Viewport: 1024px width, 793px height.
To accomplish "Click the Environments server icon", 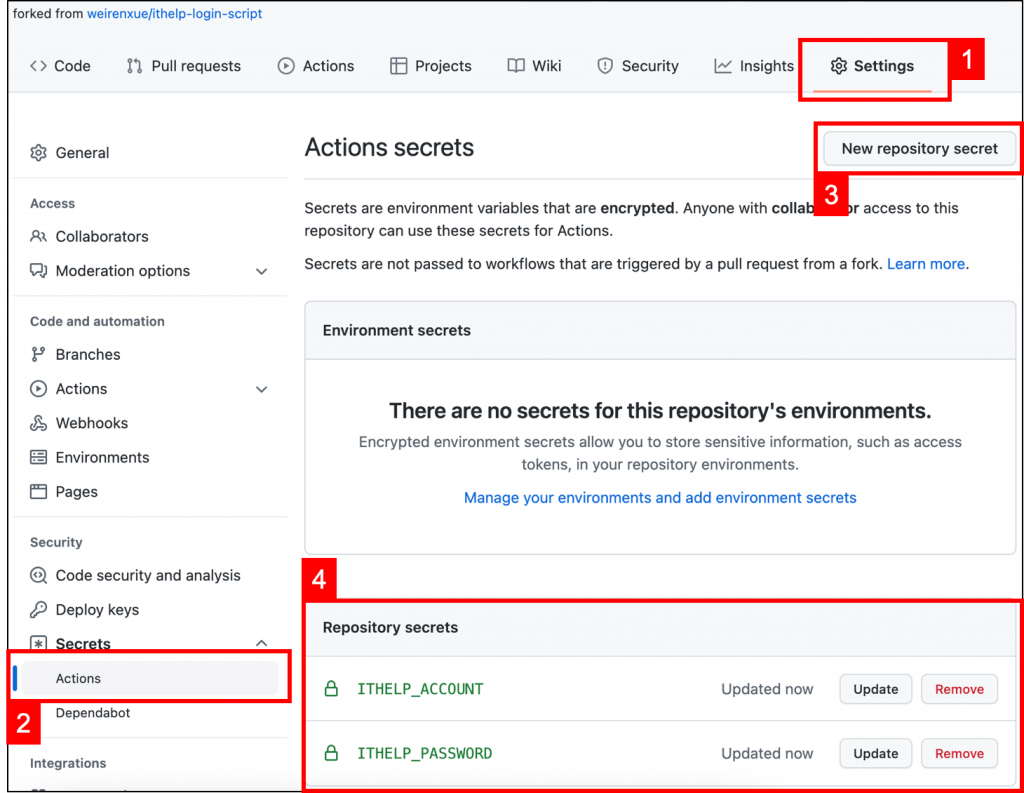I will (x=39, y=458).
